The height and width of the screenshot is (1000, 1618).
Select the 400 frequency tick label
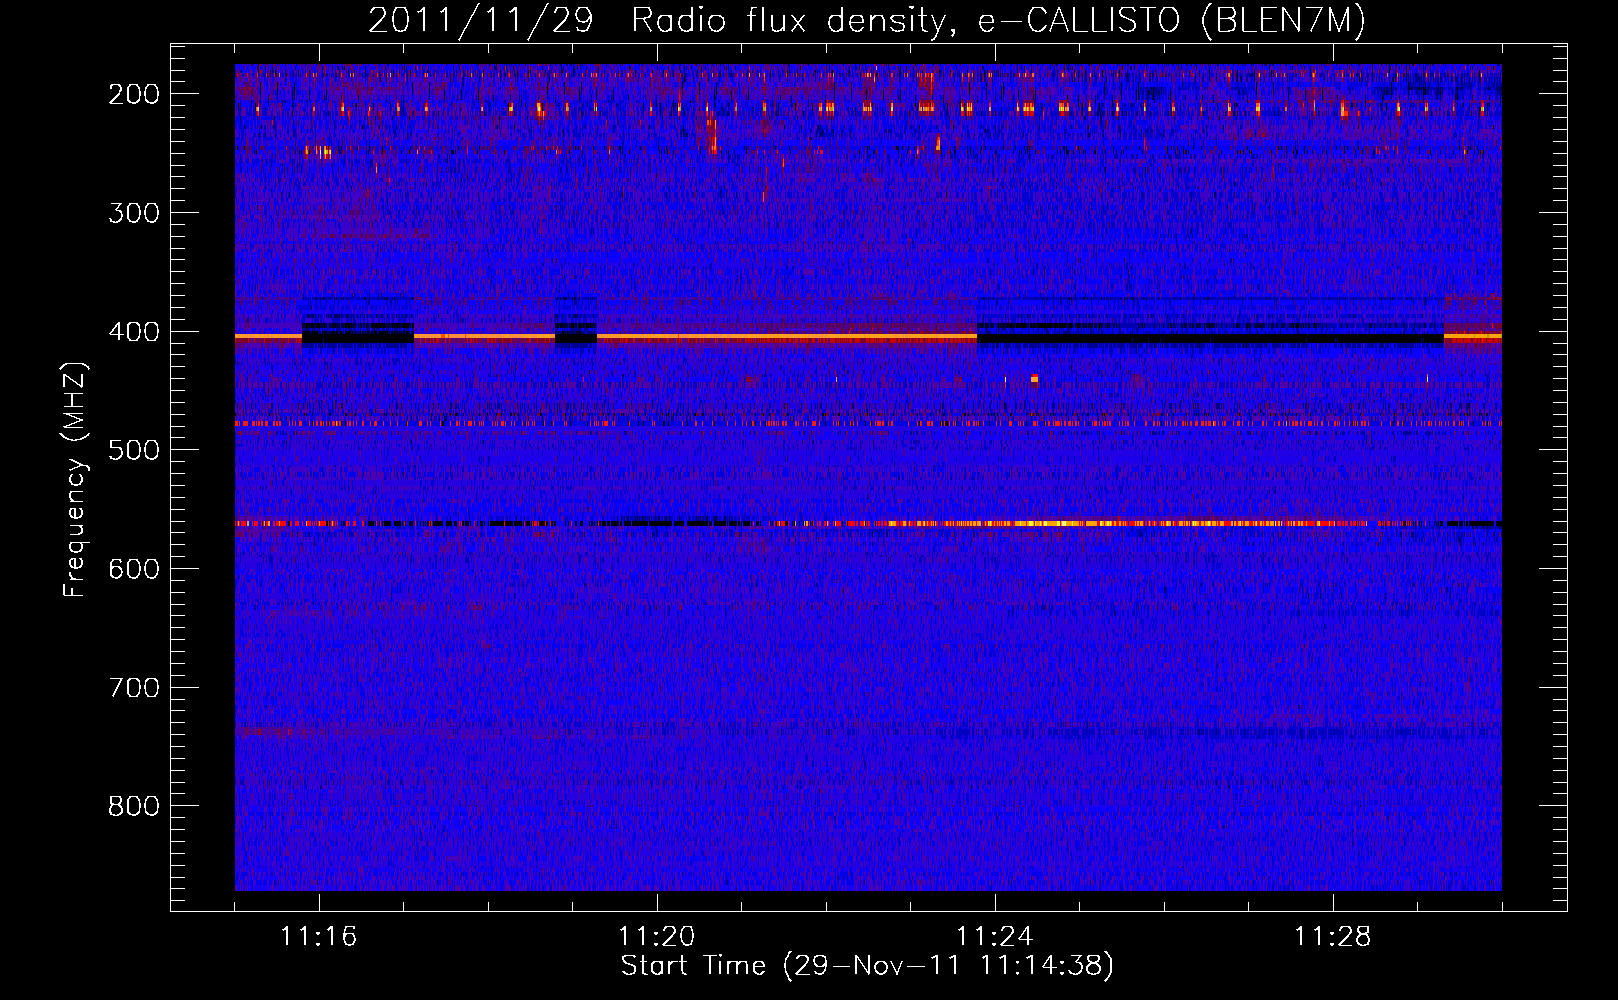click(134, 332)
